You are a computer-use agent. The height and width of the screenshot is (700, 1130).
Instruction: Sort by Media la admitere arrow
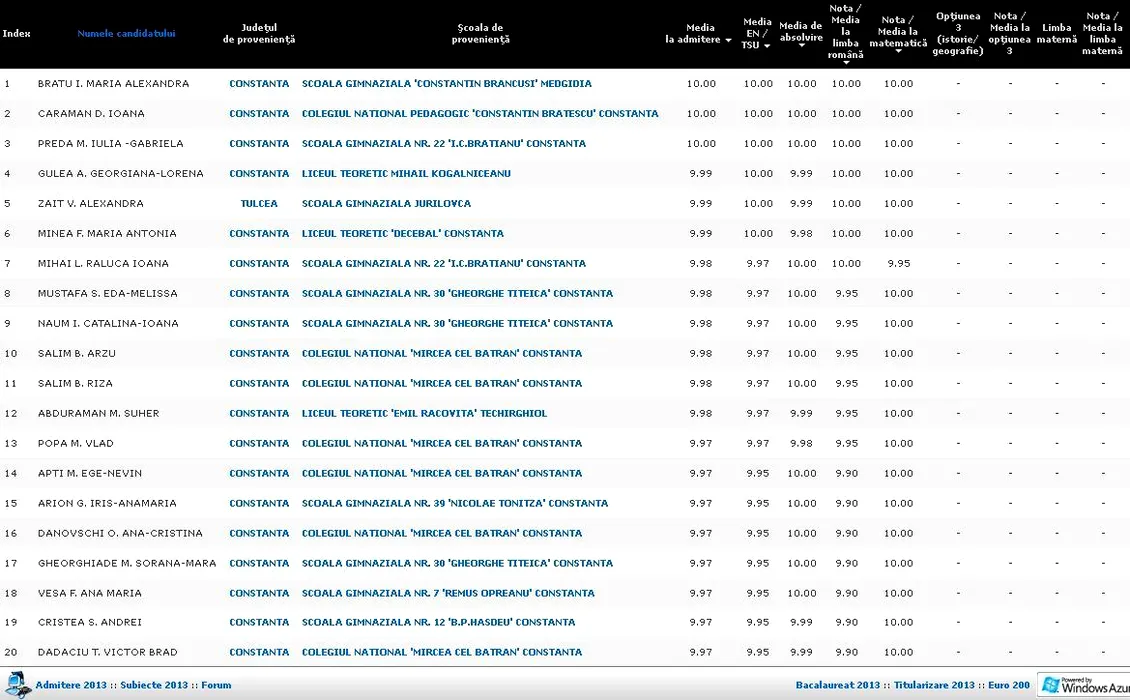point(728,41)
